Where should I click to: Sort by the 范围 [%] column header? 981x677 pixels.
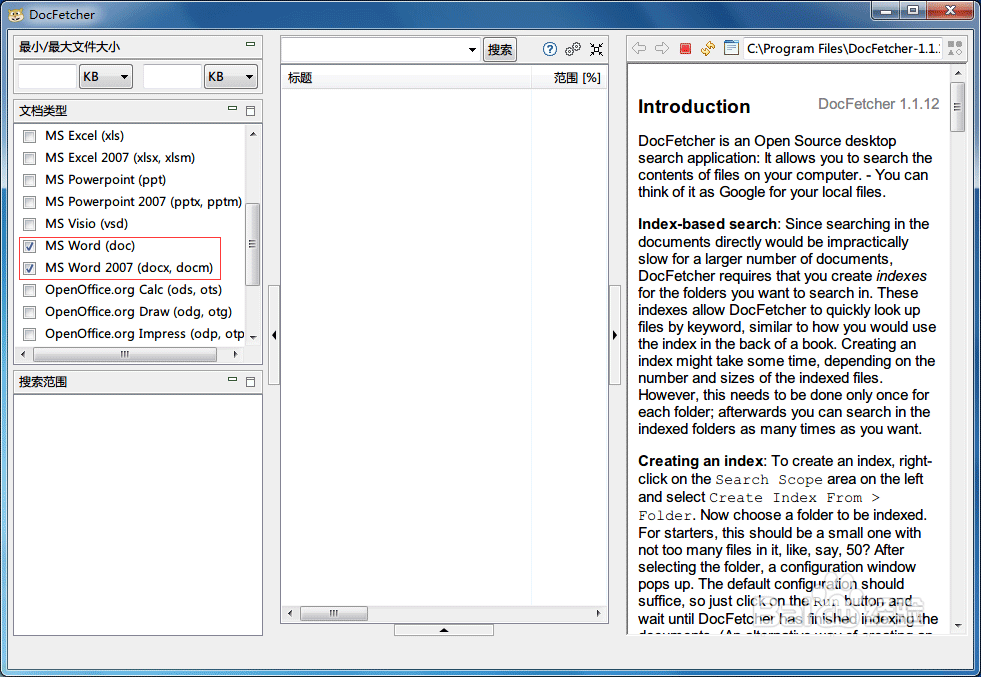569,78
